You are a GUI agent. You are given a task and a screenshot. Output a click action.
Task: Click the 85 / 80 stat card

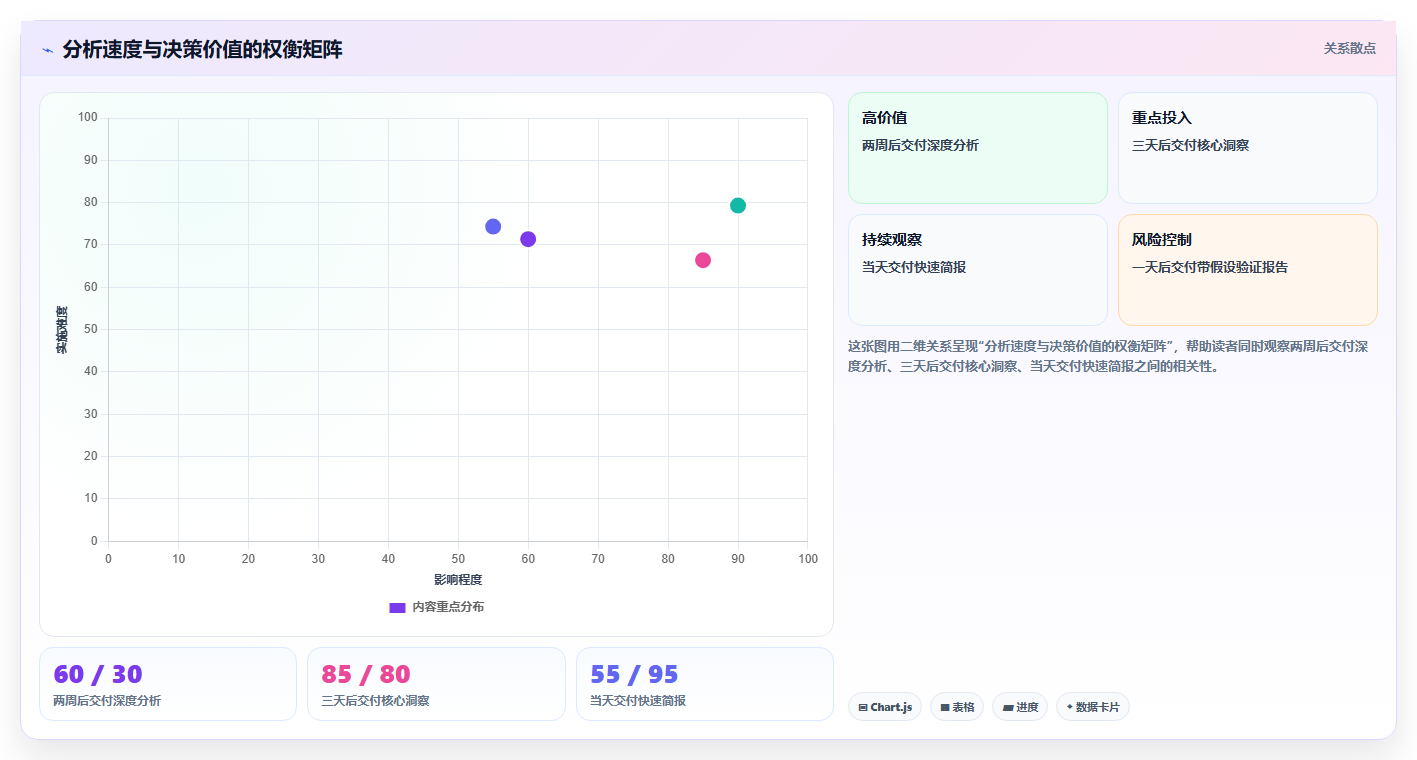pos(436,684)
